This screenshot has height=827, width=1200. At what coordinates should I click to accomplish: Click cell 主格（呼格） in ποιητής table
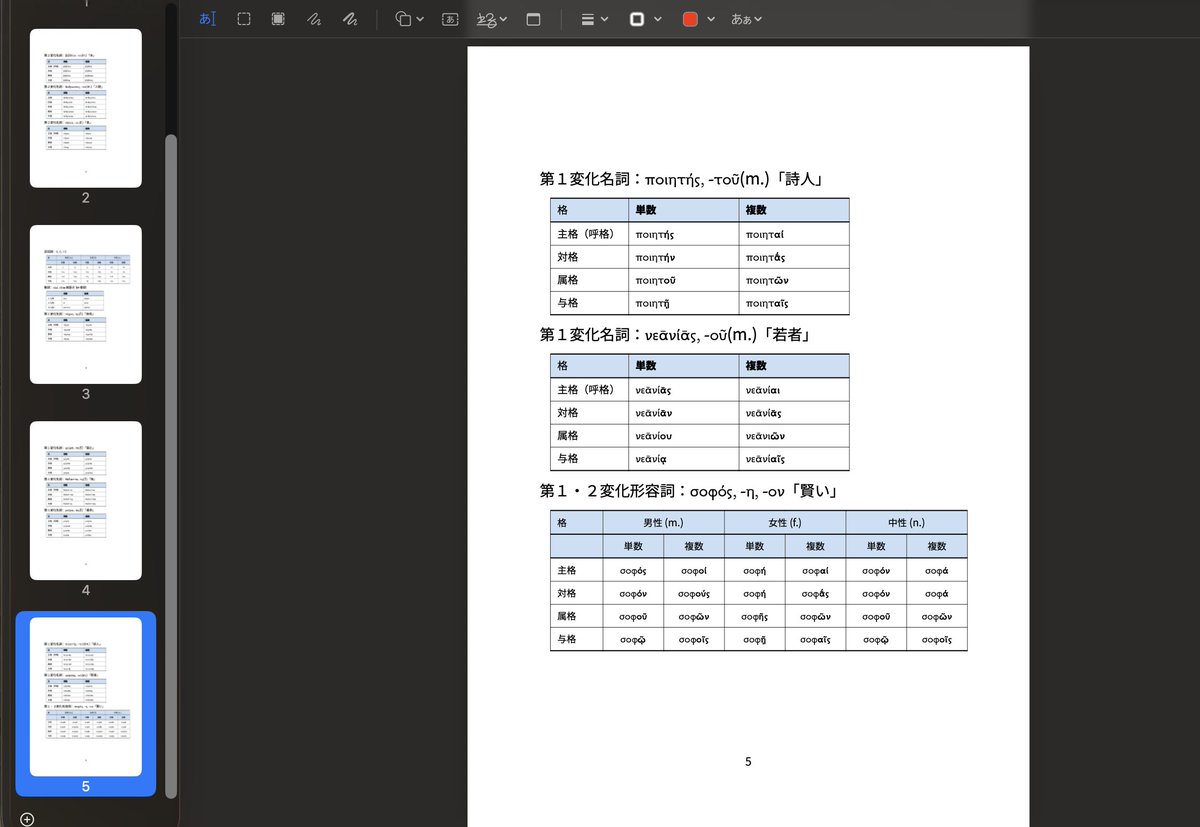[588, 234]
